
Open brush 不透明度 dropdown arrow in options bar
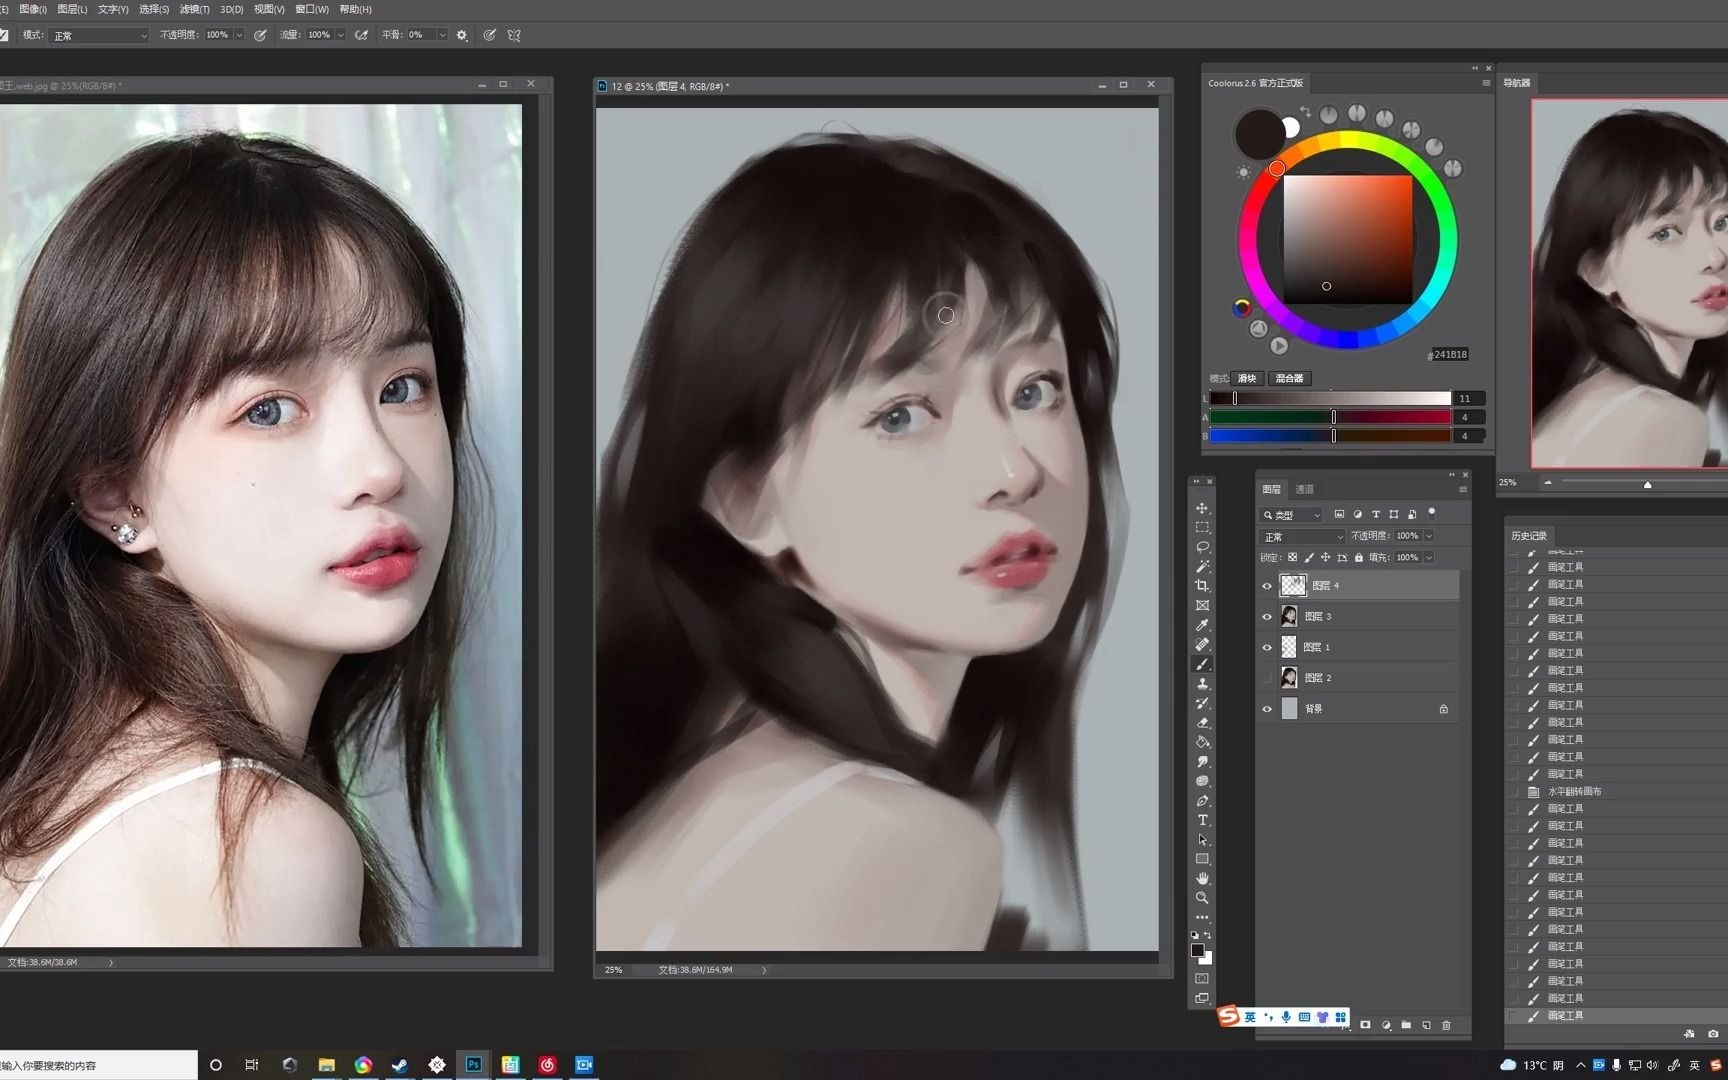coord(239,35)
